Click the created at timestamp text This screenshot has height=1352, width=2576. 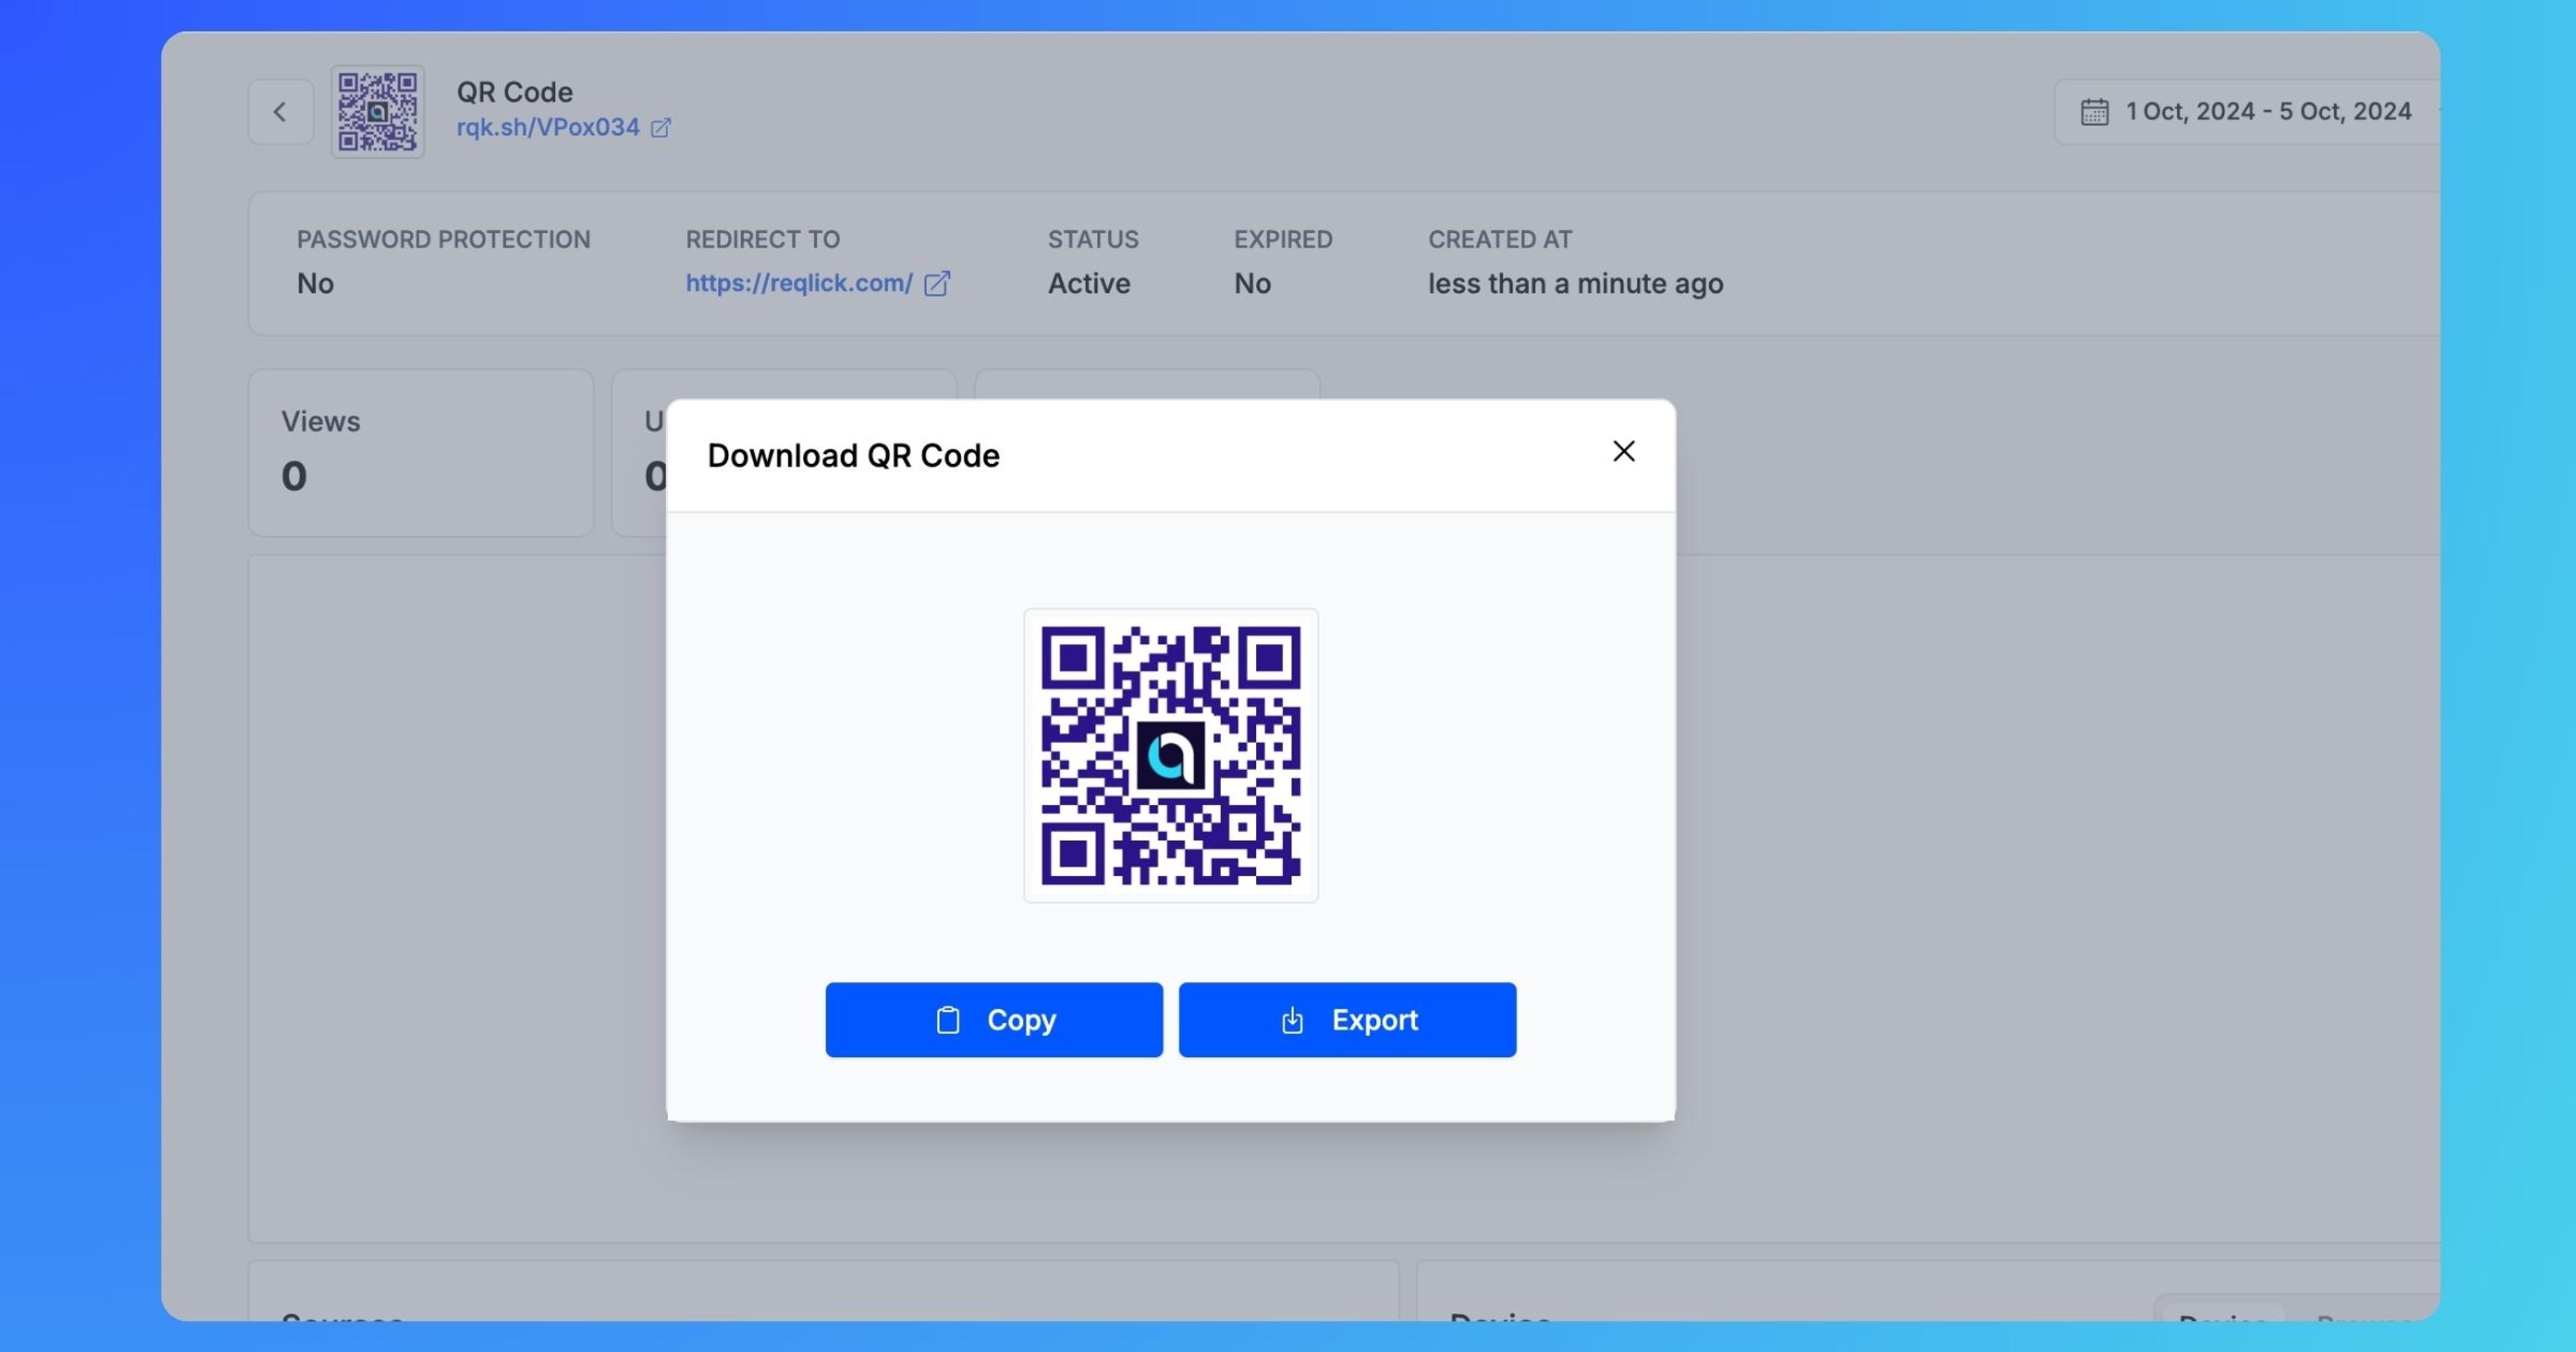point(1574,284)
